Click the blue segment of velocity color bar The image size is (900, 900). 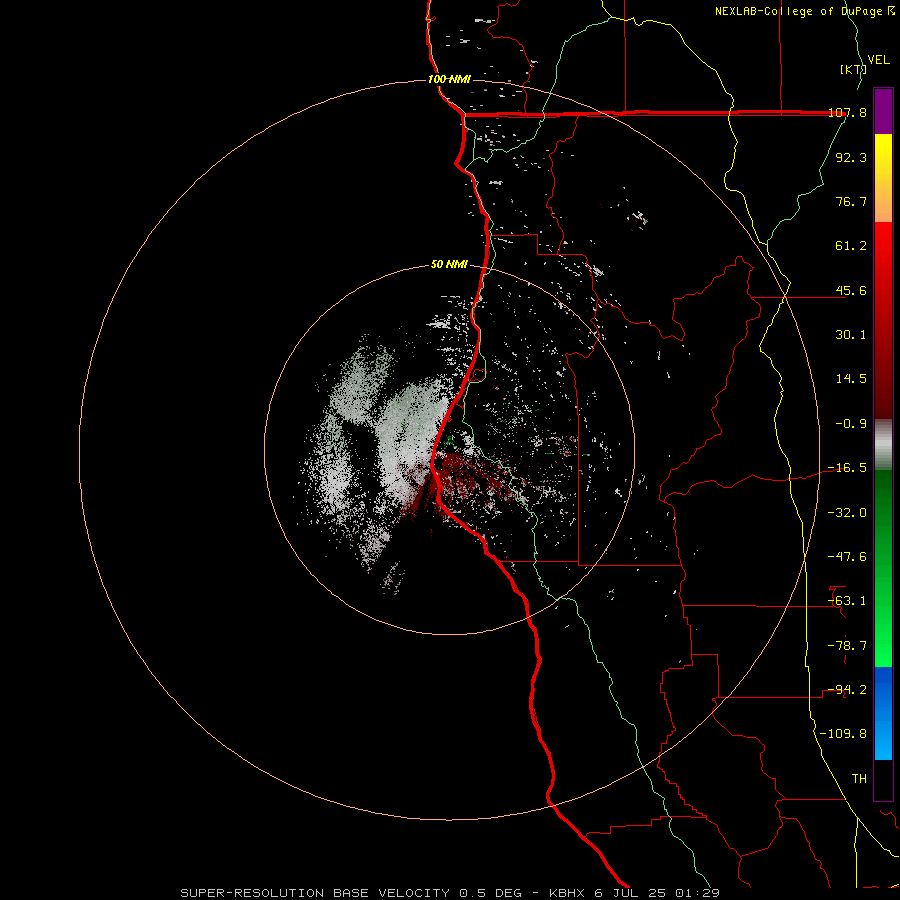click(883, 713)
